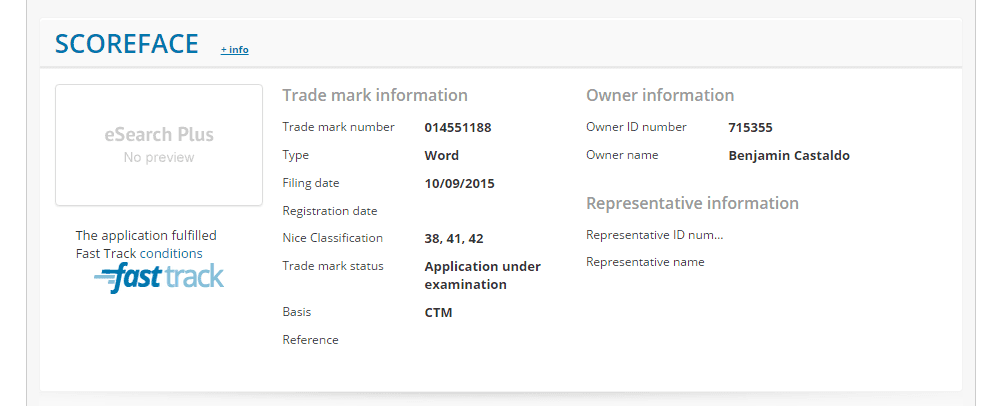Open the '+ info' link beside SCOREFACE
Viewport: 1004px width, 406px height.
click(234, 50)
